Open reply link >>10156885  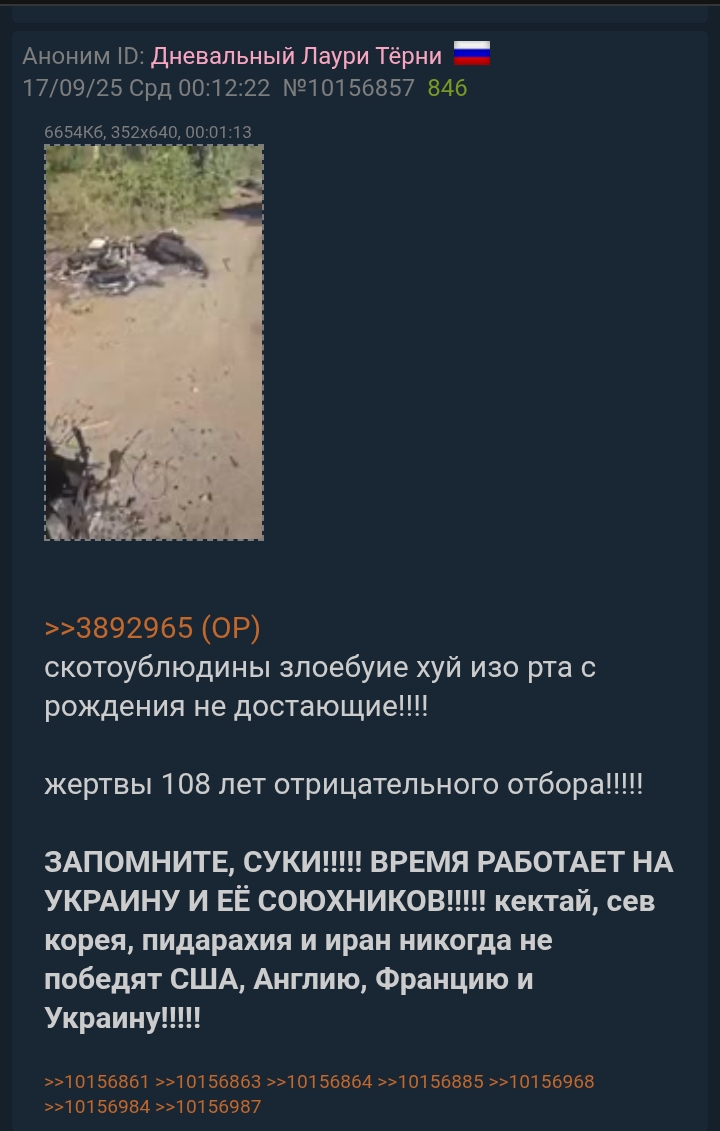(431, 1081)
